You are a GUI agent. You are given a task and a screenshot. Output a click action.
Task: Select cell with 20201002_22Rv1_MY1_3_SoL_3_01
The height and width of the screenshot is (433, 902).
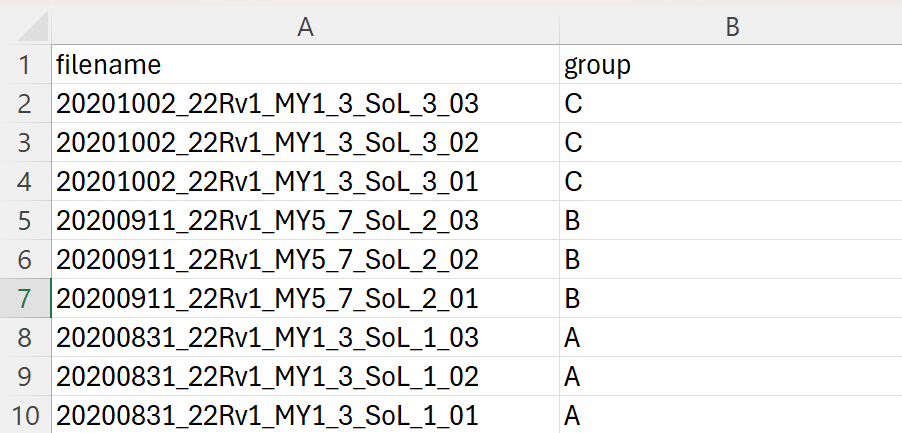tap(305, 181)
